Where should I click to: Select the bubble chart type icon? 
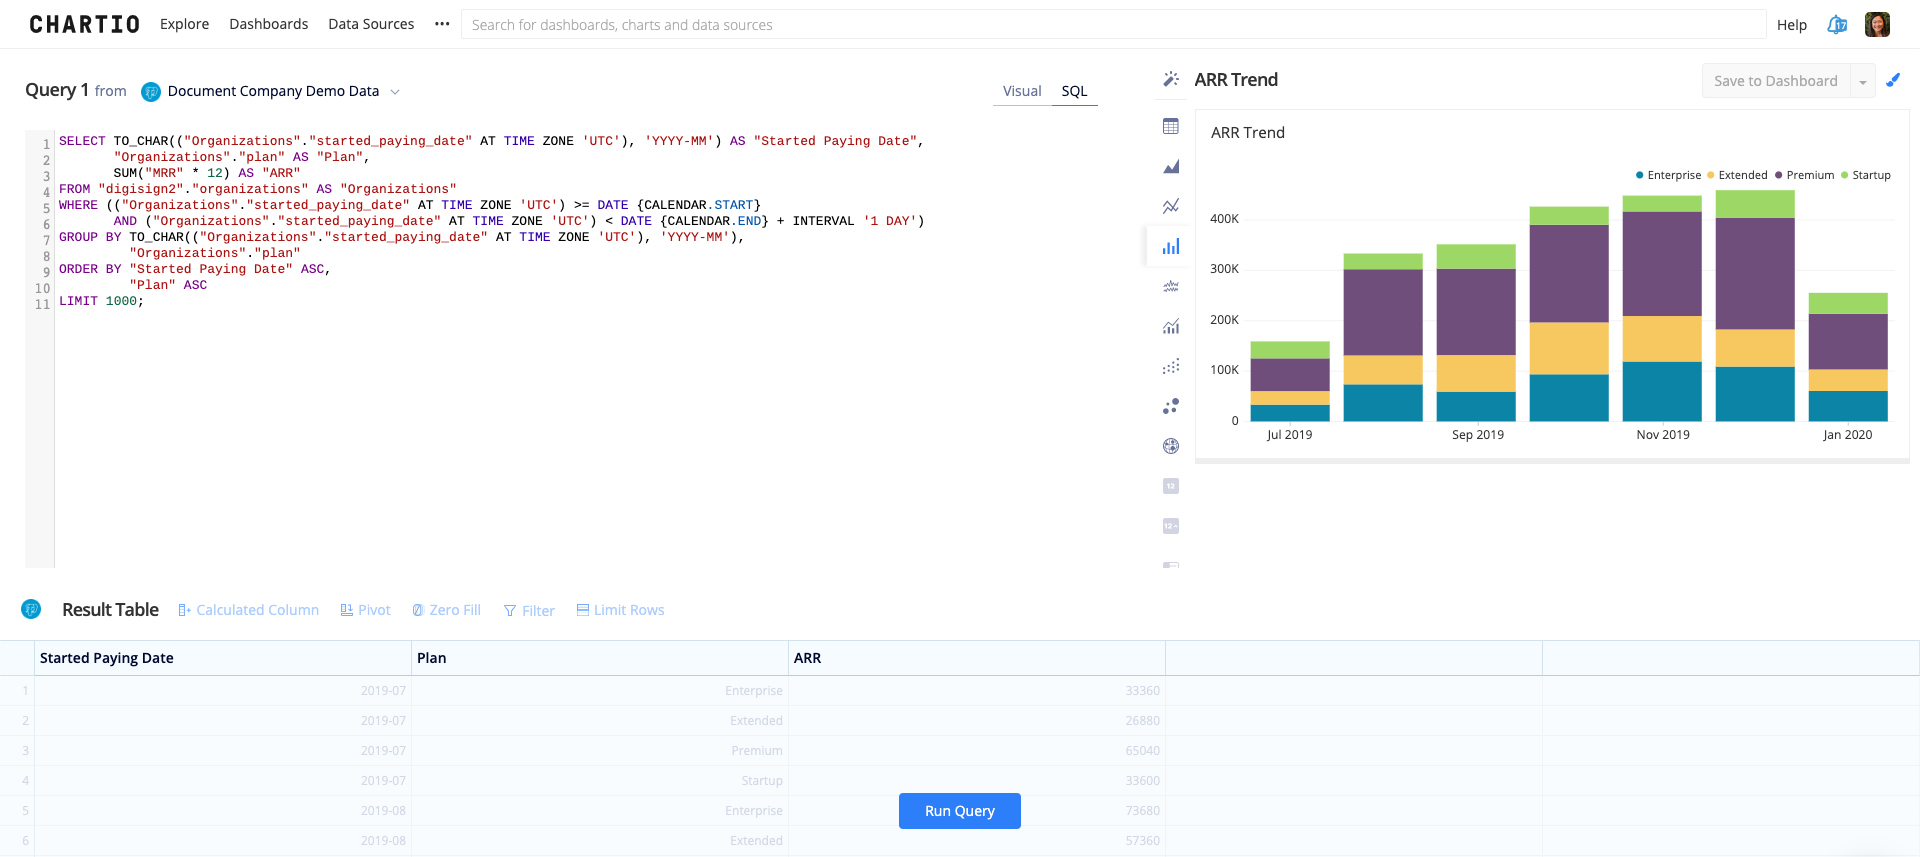pos(1171,407)
